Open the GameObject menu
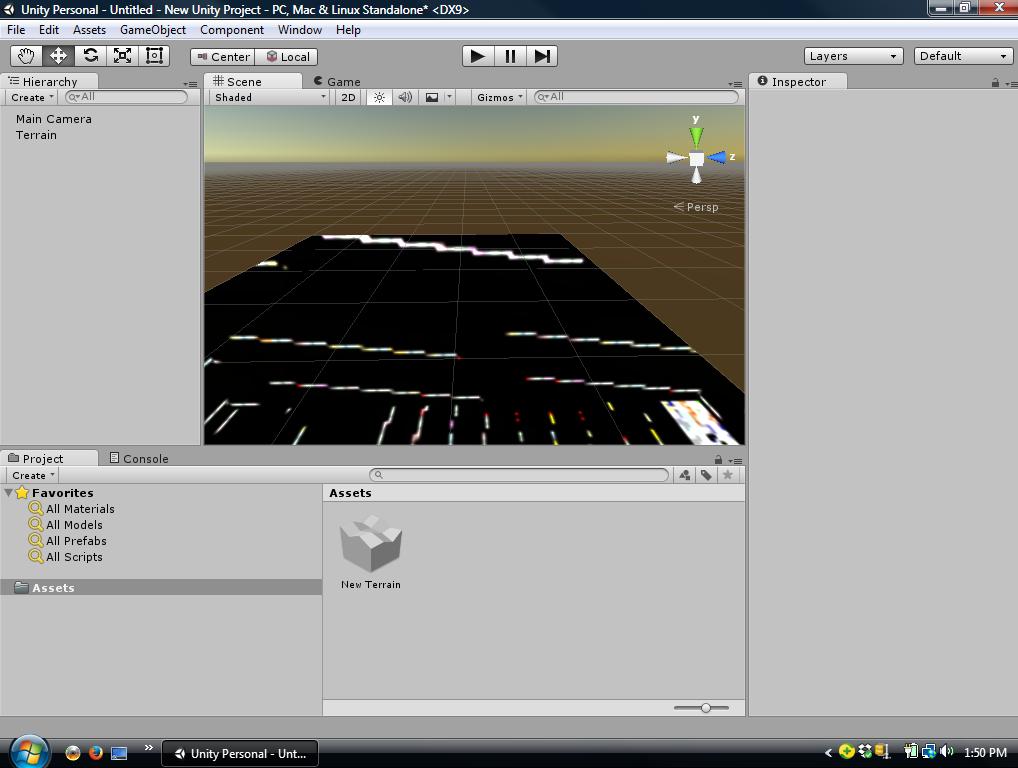 point(152,30)
